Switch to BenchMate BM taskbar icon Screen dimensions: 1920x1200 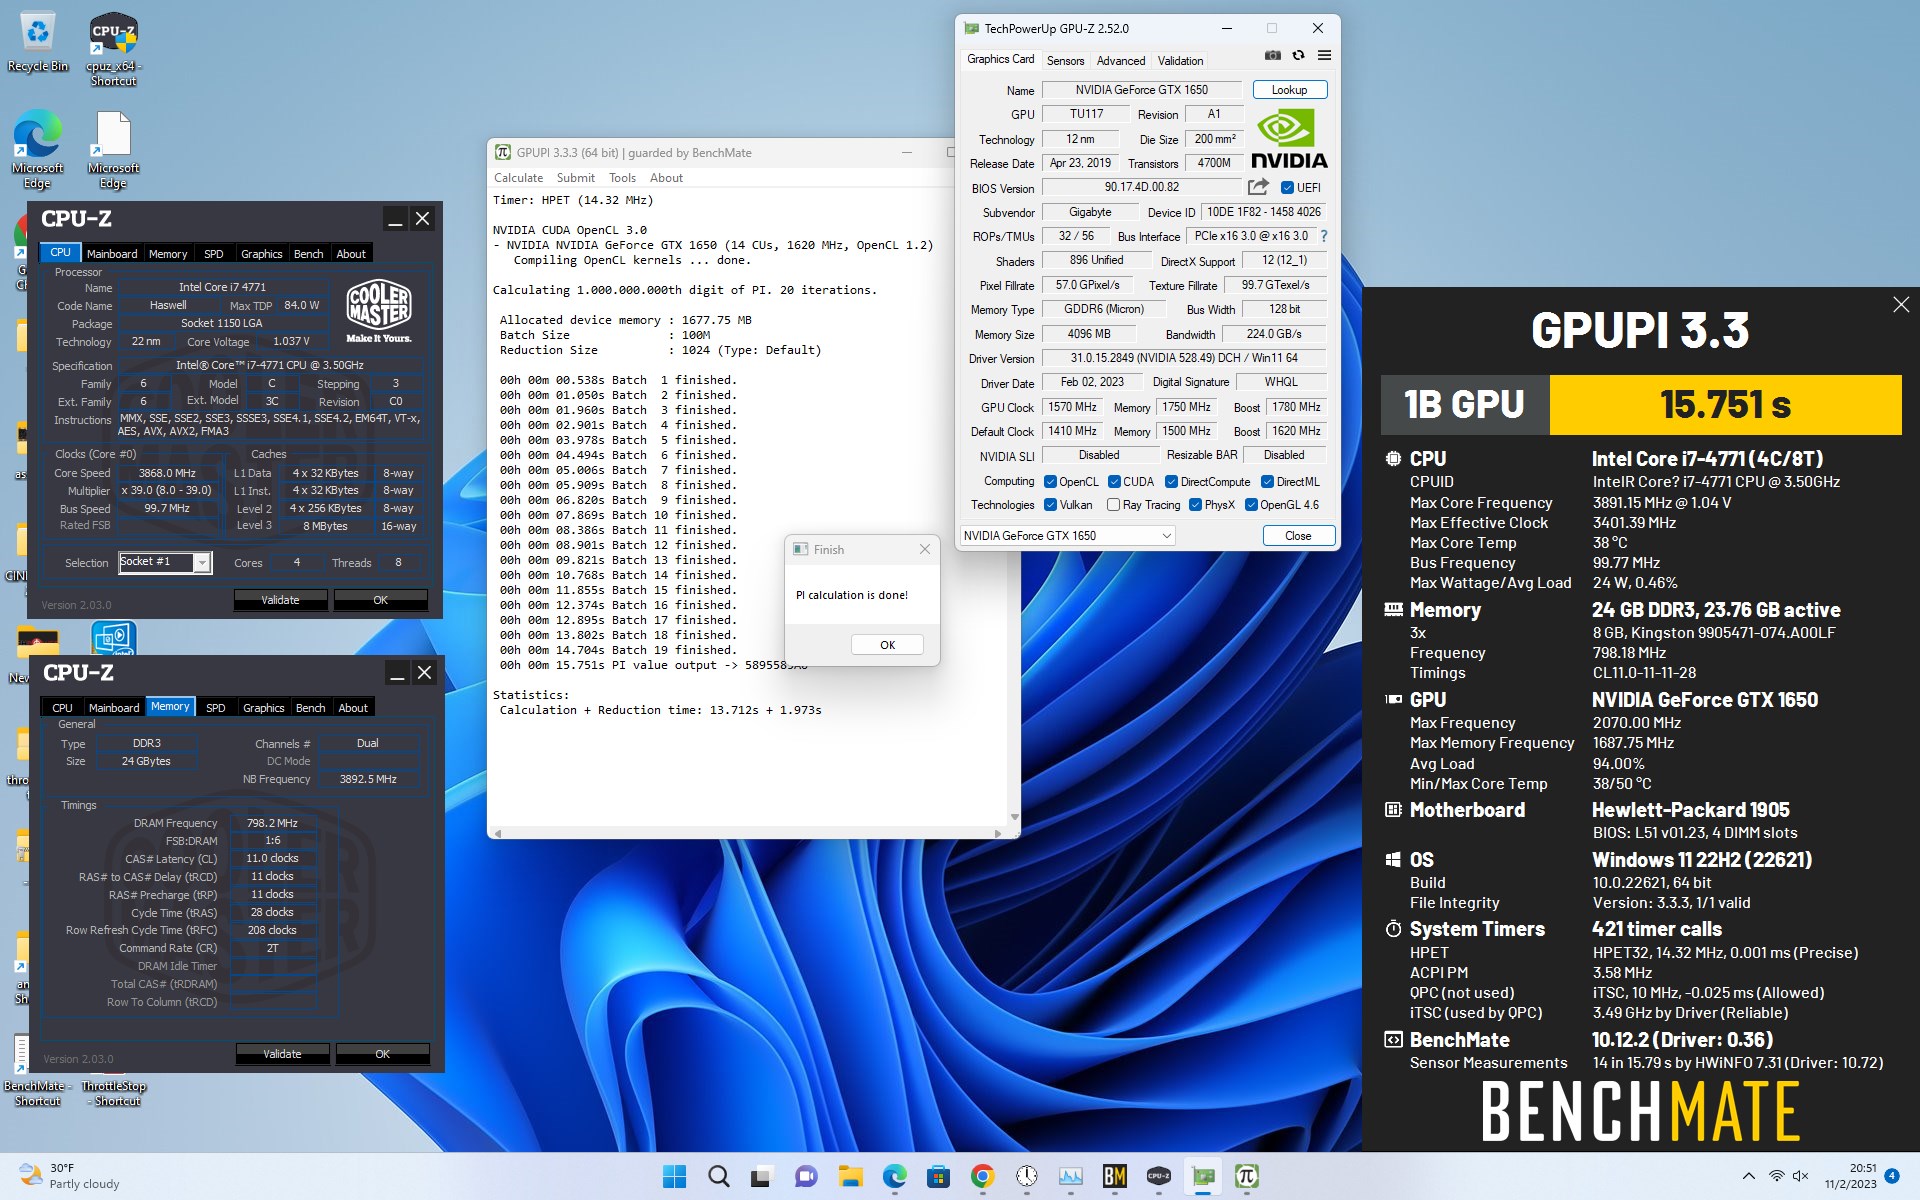coord(1114,1176)
